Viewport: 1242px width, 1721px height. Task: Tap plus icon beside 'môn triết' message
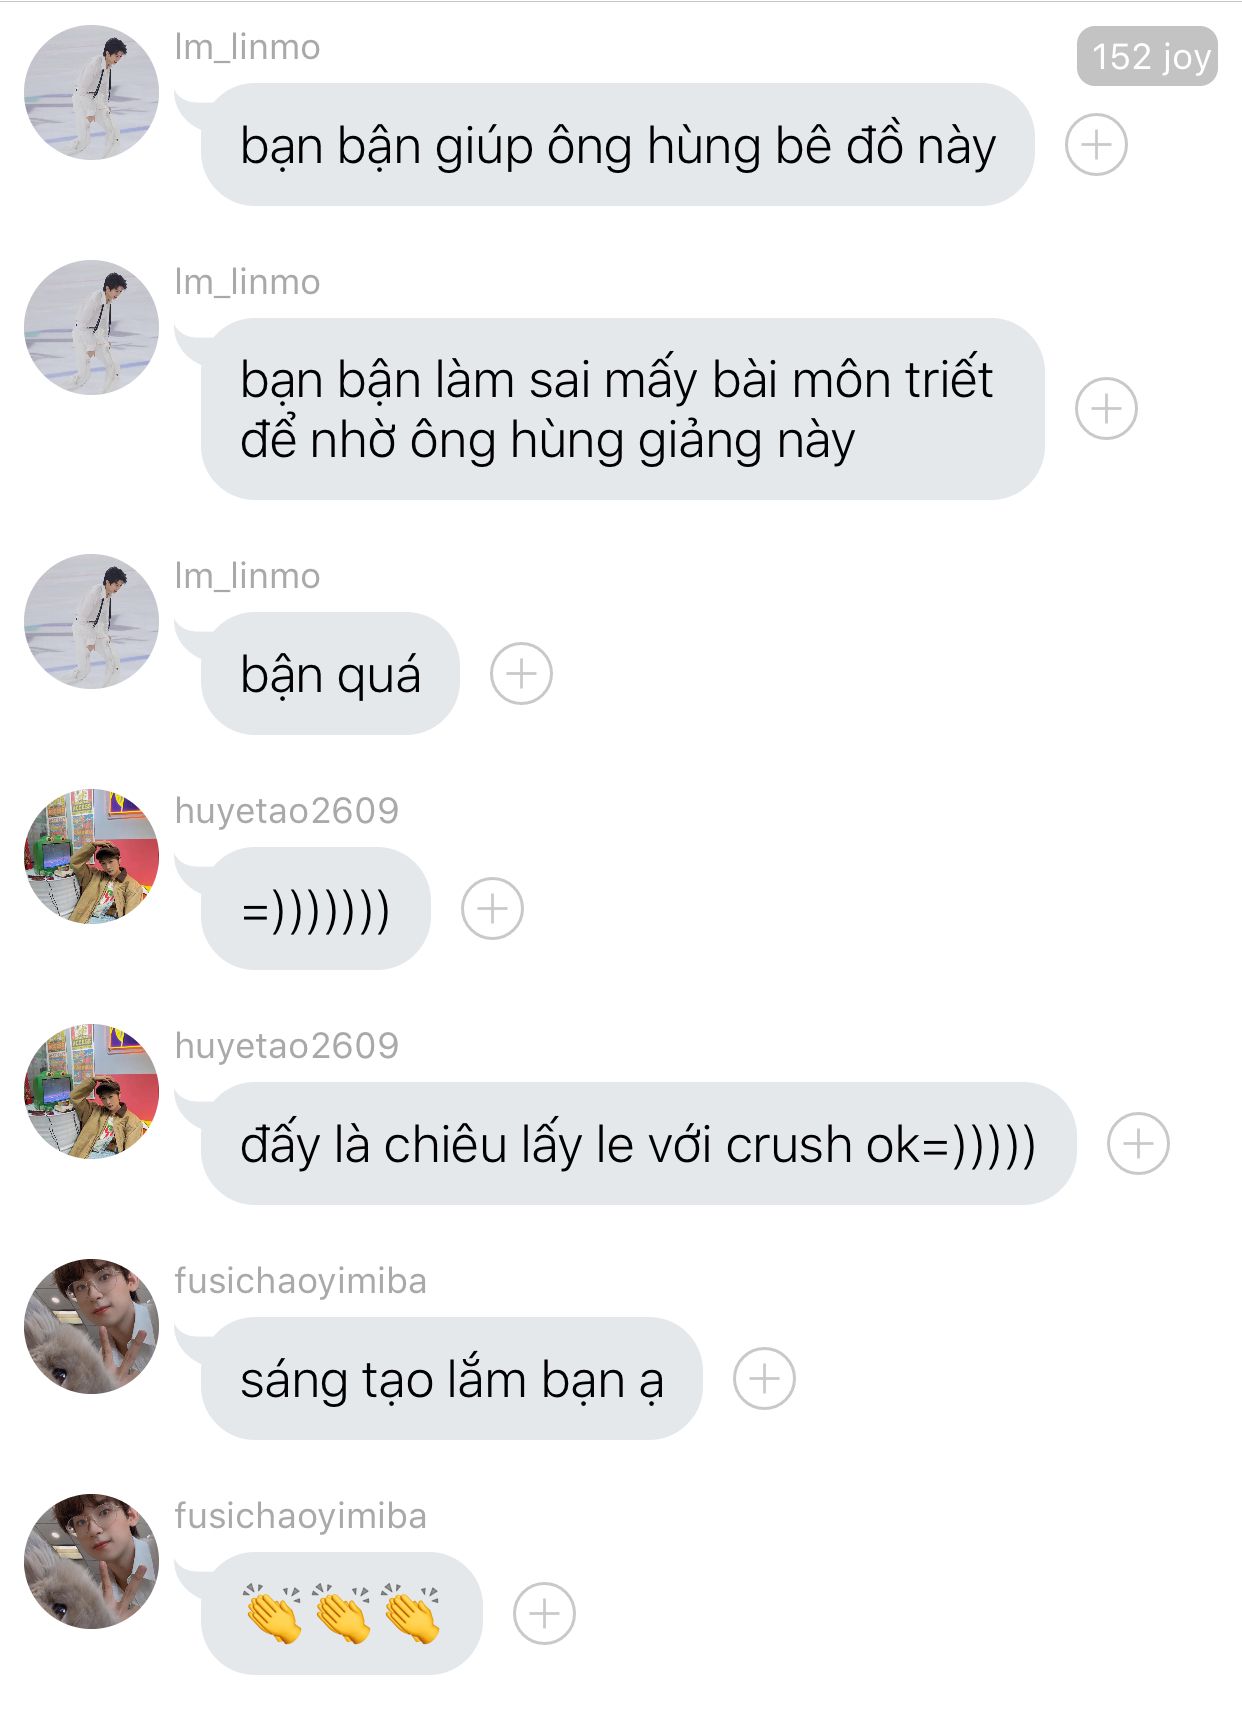coord(1106,409)
